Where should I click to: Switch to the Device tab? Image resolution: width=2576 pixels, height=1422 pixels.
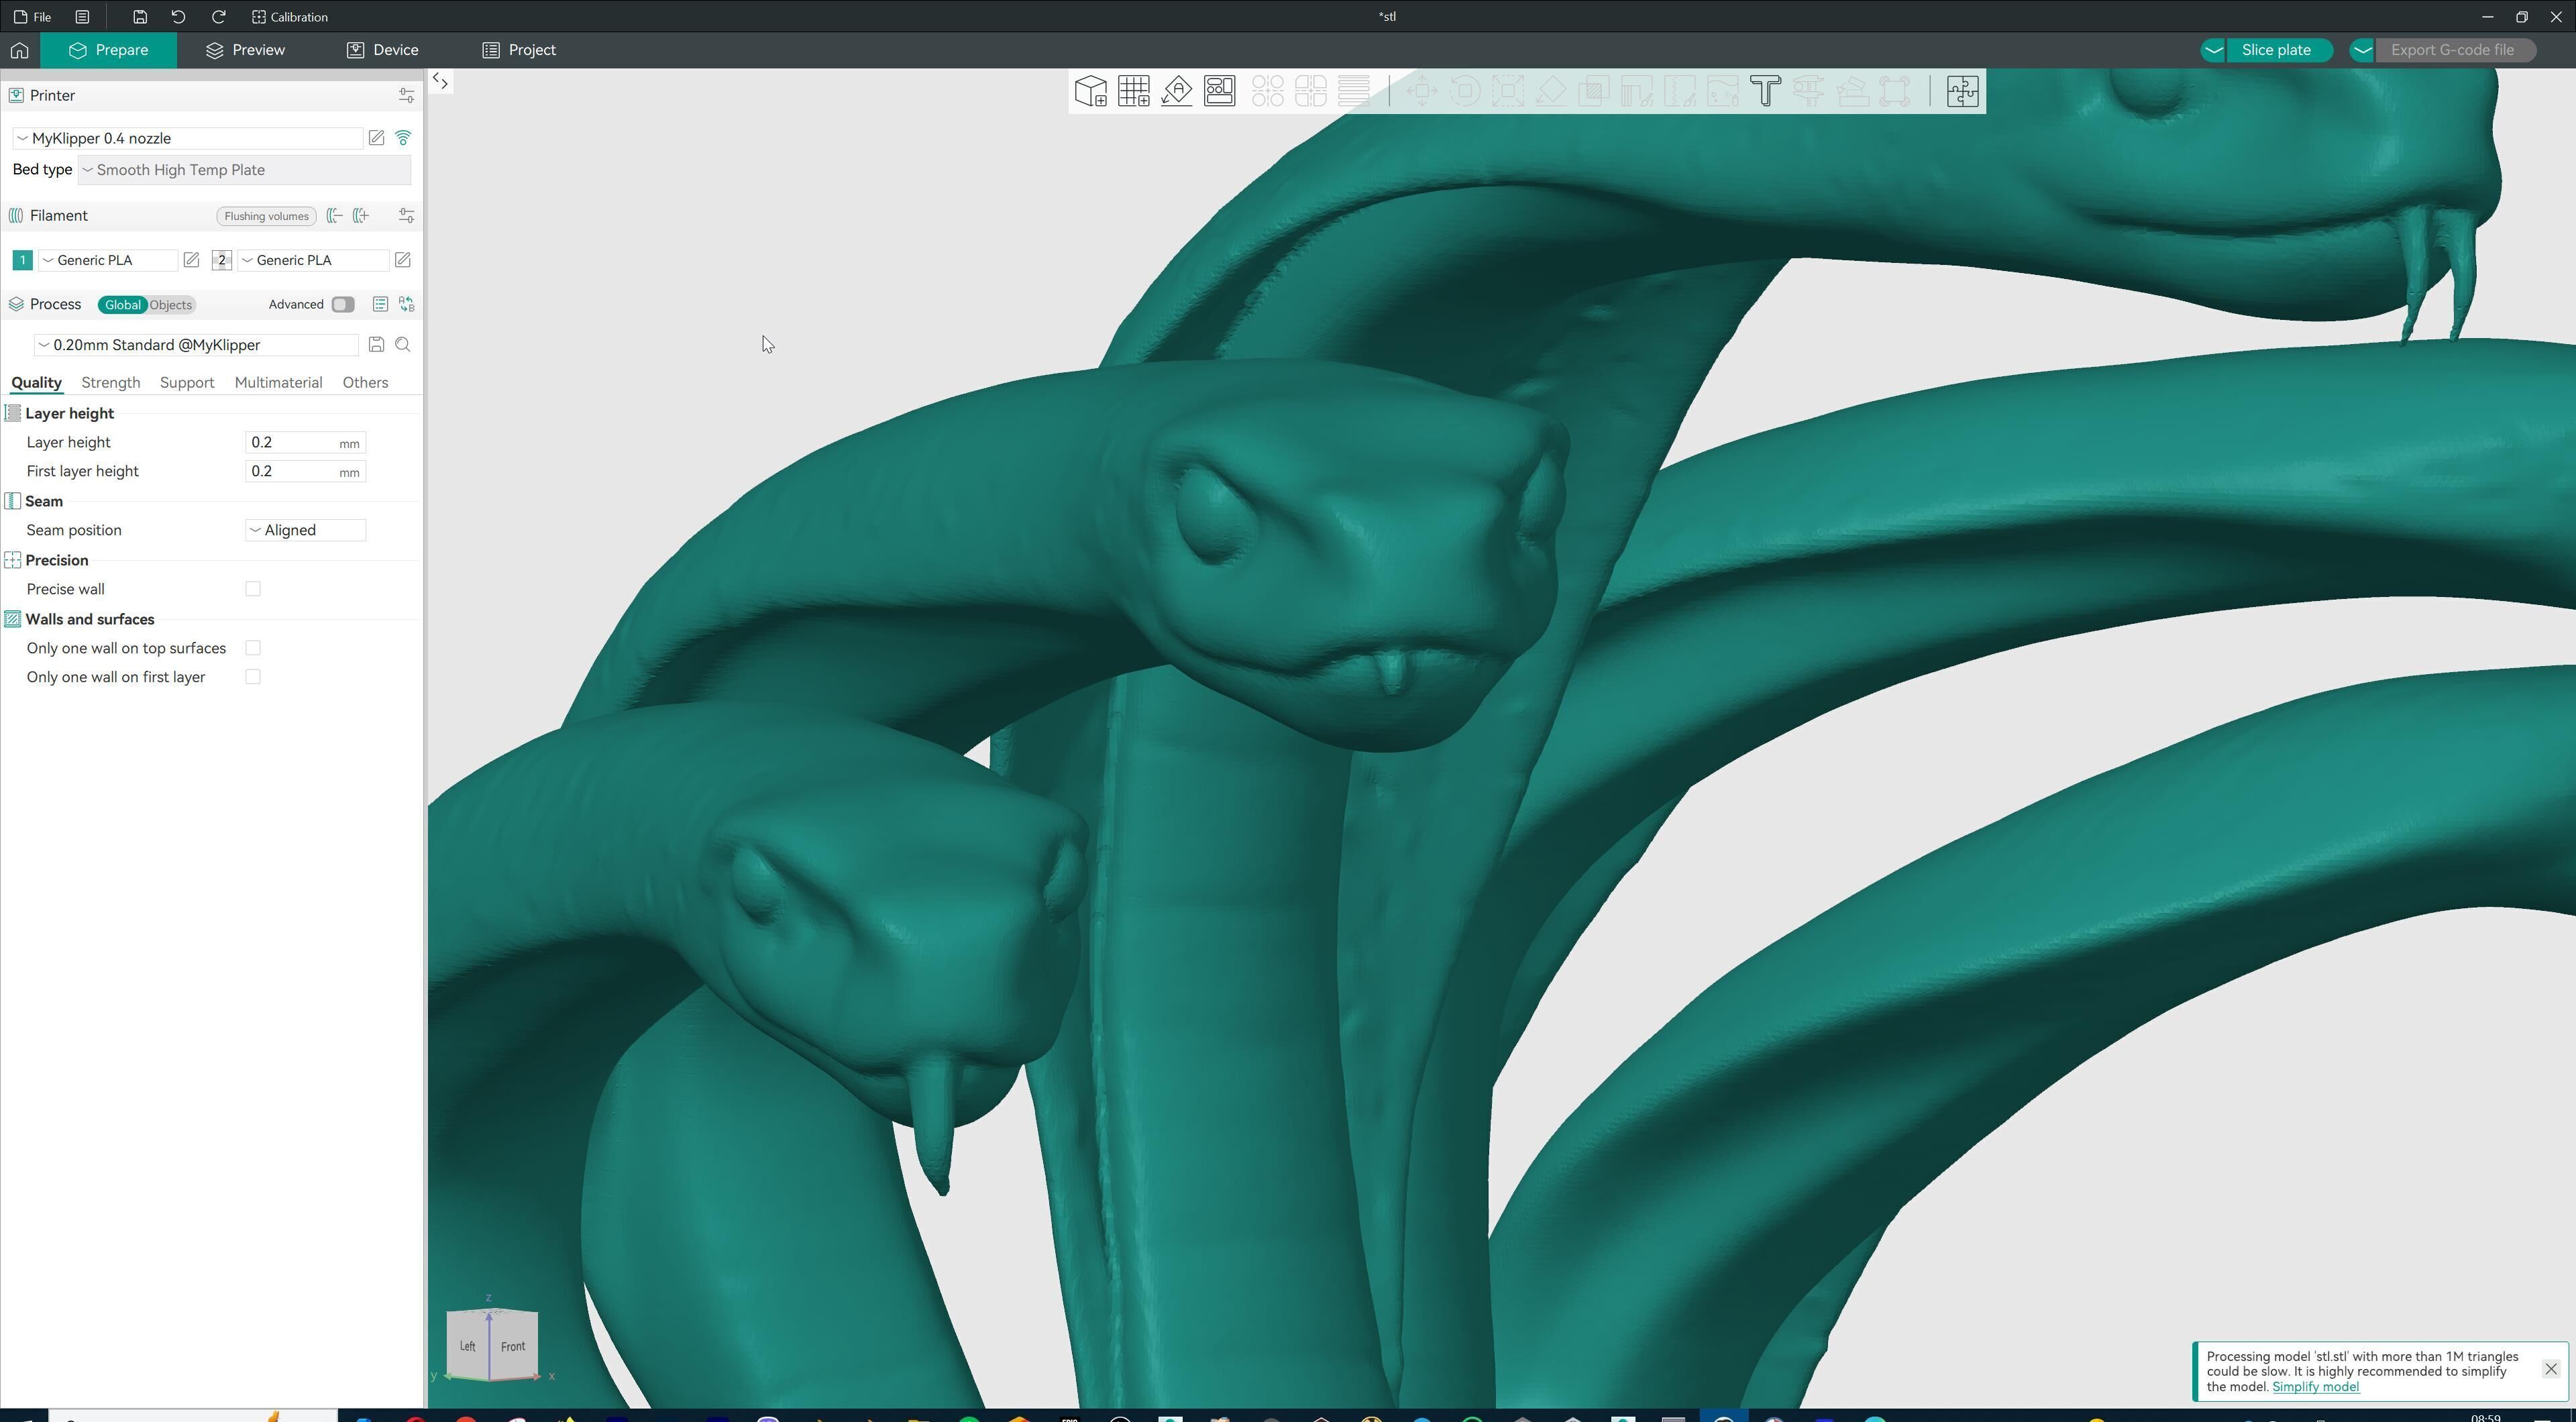383,50
